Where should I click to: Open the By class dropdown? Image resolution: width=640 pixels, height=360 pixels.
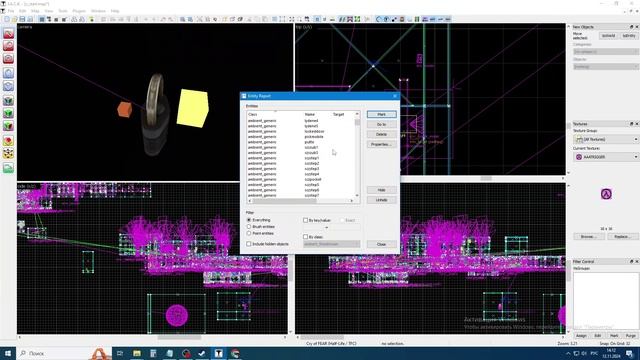pyautogui.click(x=331, y=244)
